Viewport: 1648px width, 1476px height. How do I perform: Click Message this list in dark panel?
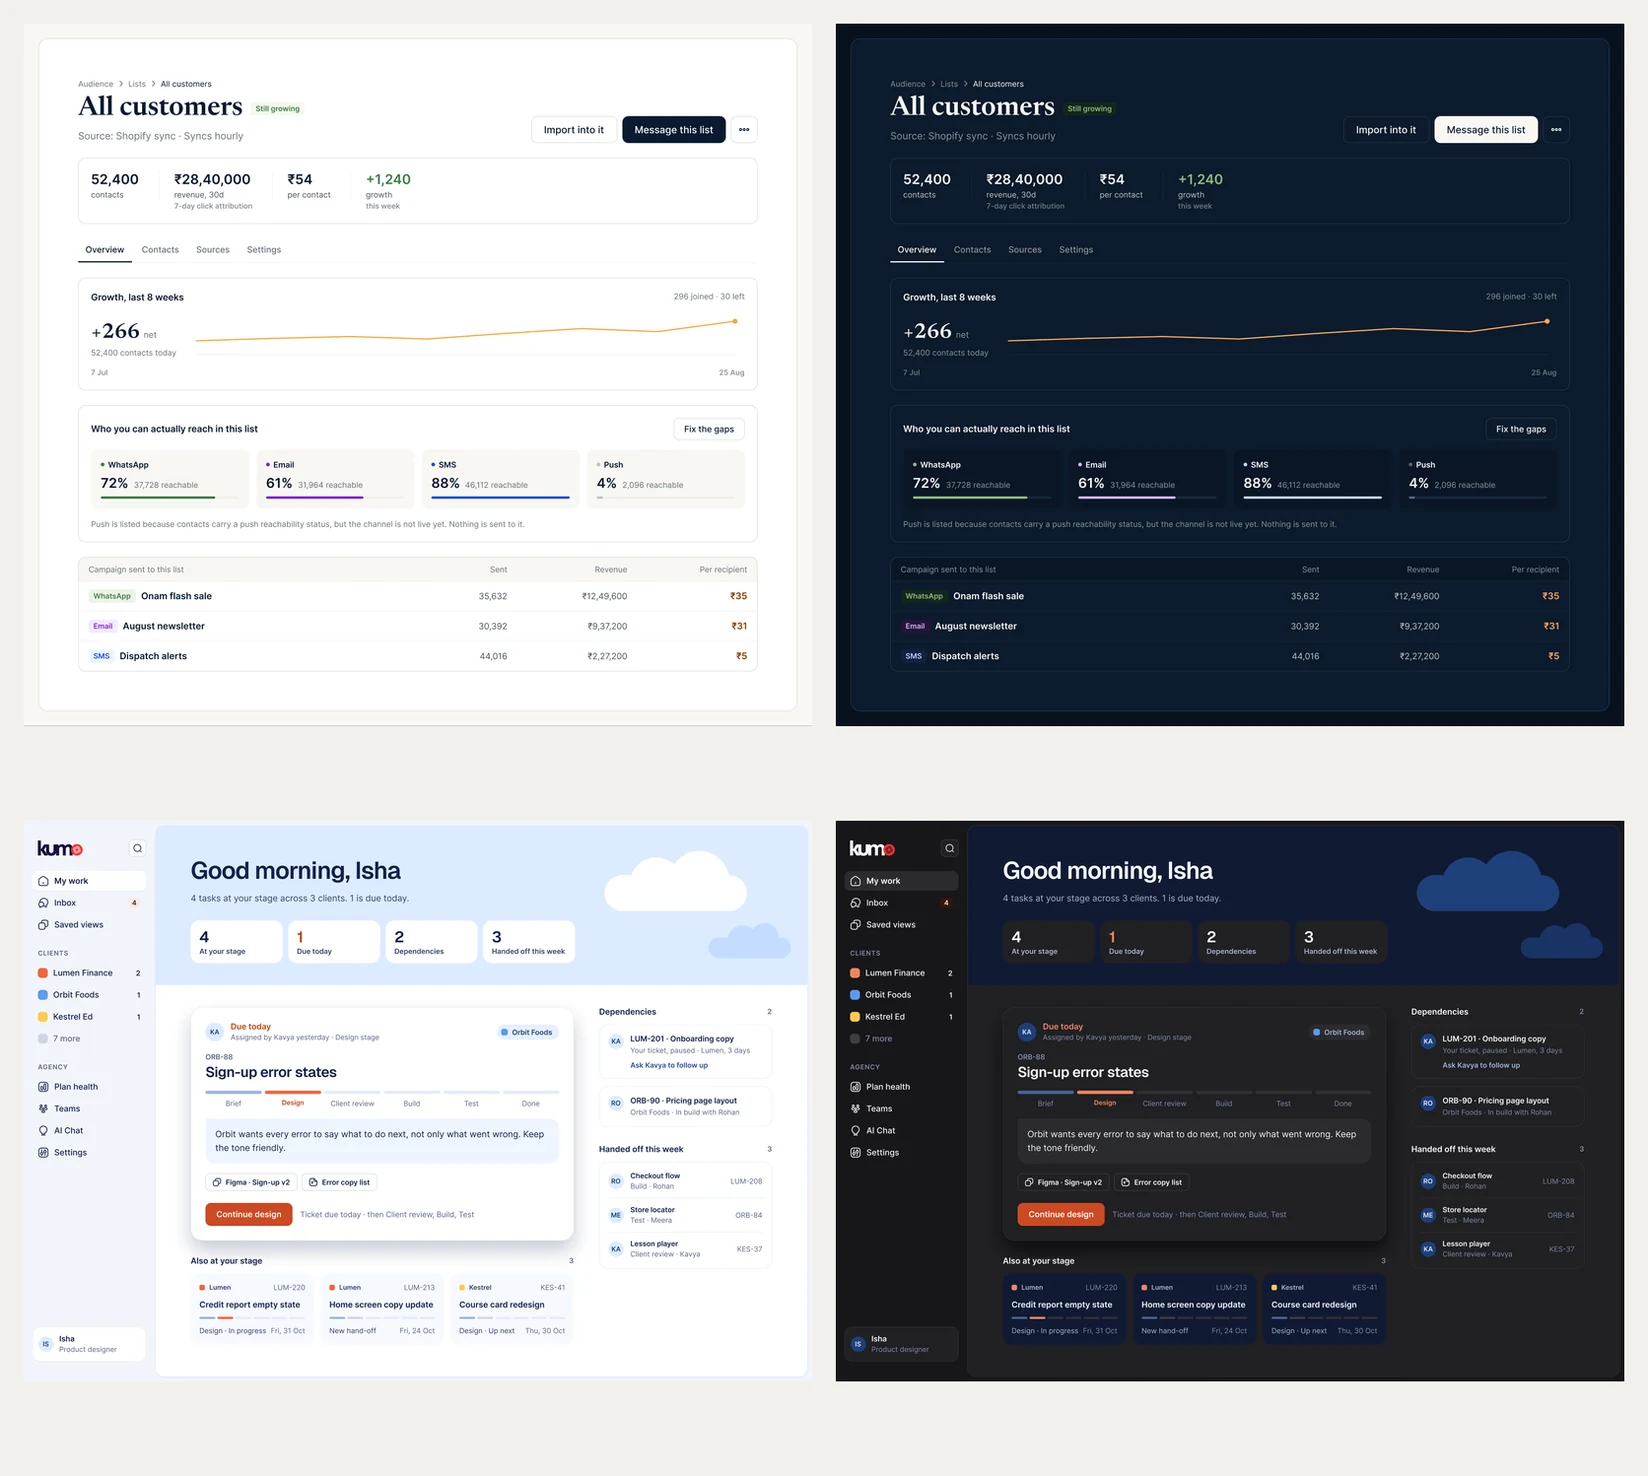pyautogui.click(x=1486, y=130)
